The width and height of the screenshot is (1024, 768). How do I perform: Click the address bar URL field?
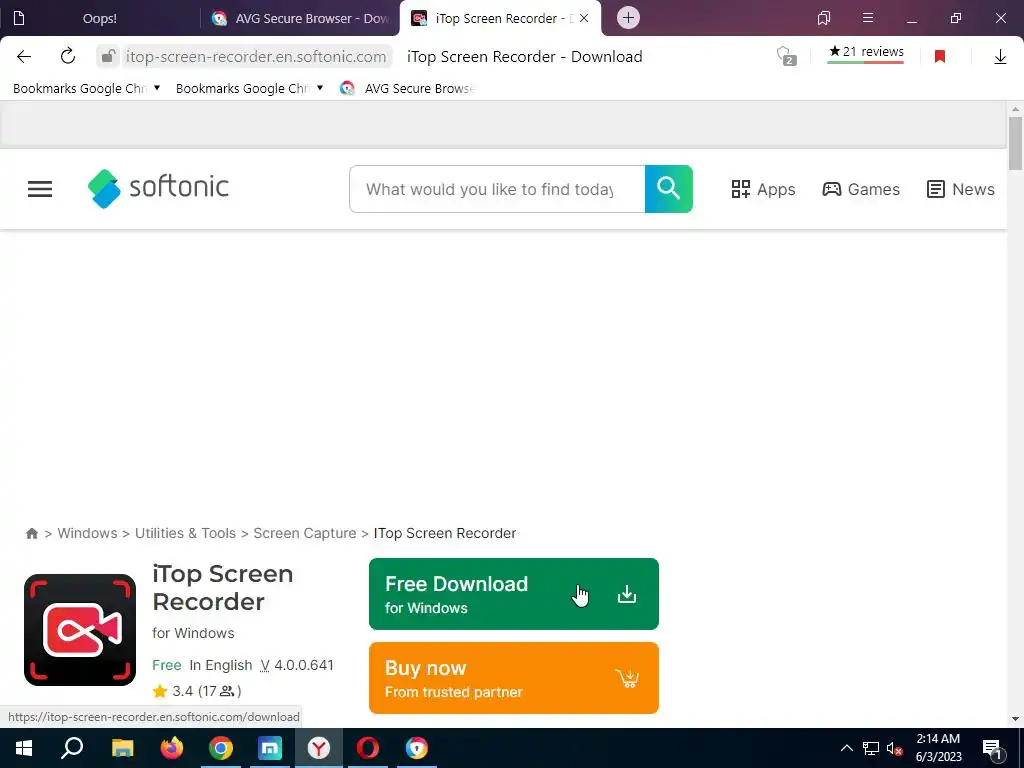(256, 57)
